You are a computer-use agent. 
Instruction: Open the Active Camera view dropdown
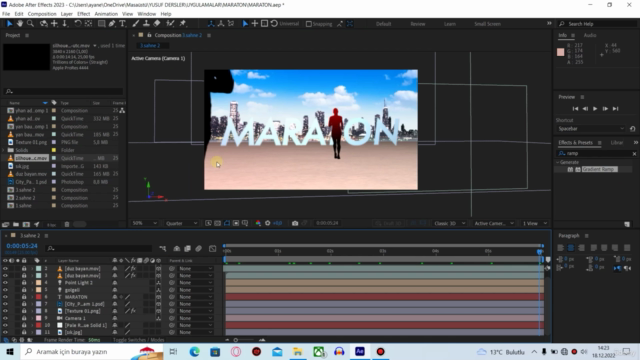point(494,223)
